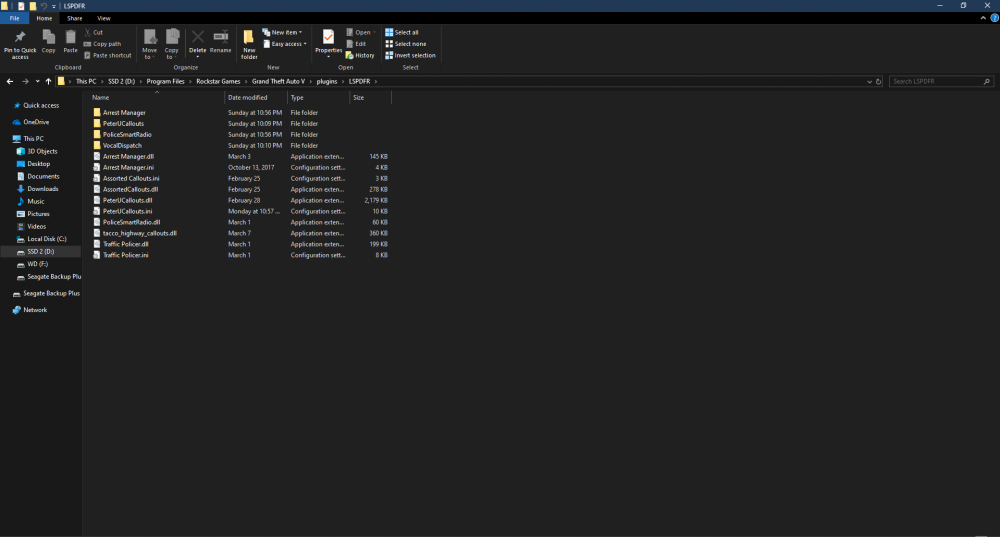Go up one folder level arrow
The width and height of the screenshot is (1000, 537).
[x=48, y=82]
